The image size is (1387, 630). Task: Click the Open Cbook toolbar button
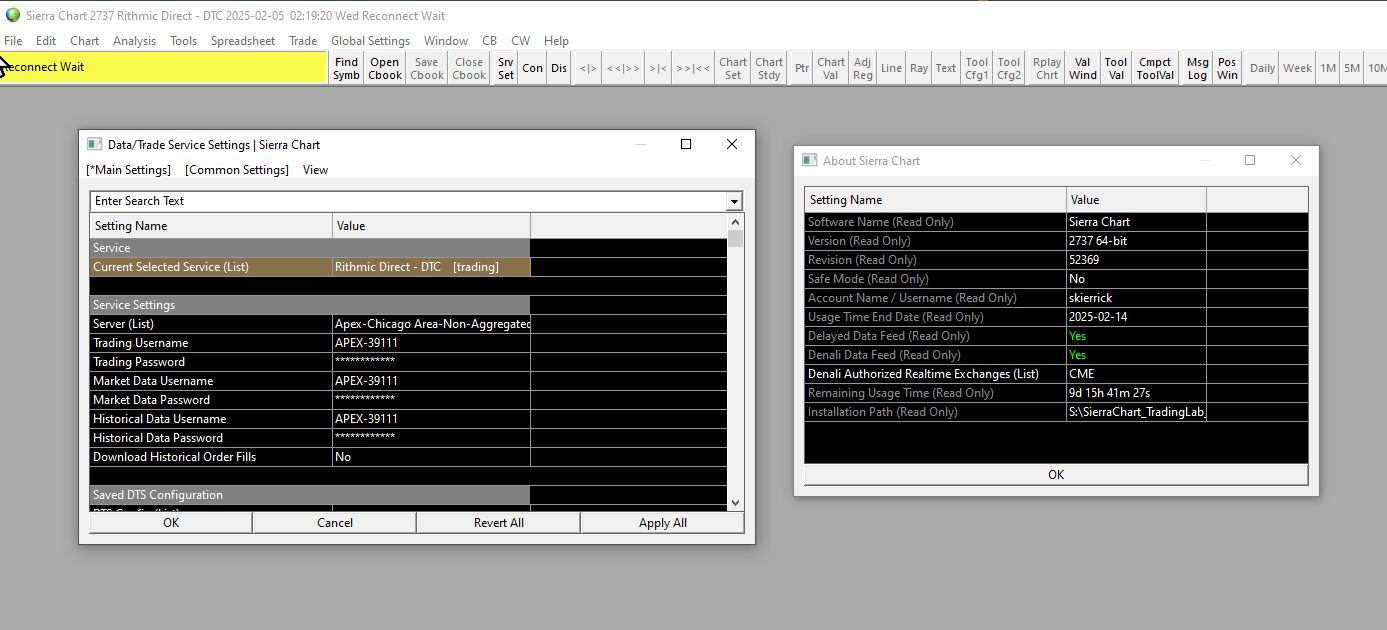point(385,68)
